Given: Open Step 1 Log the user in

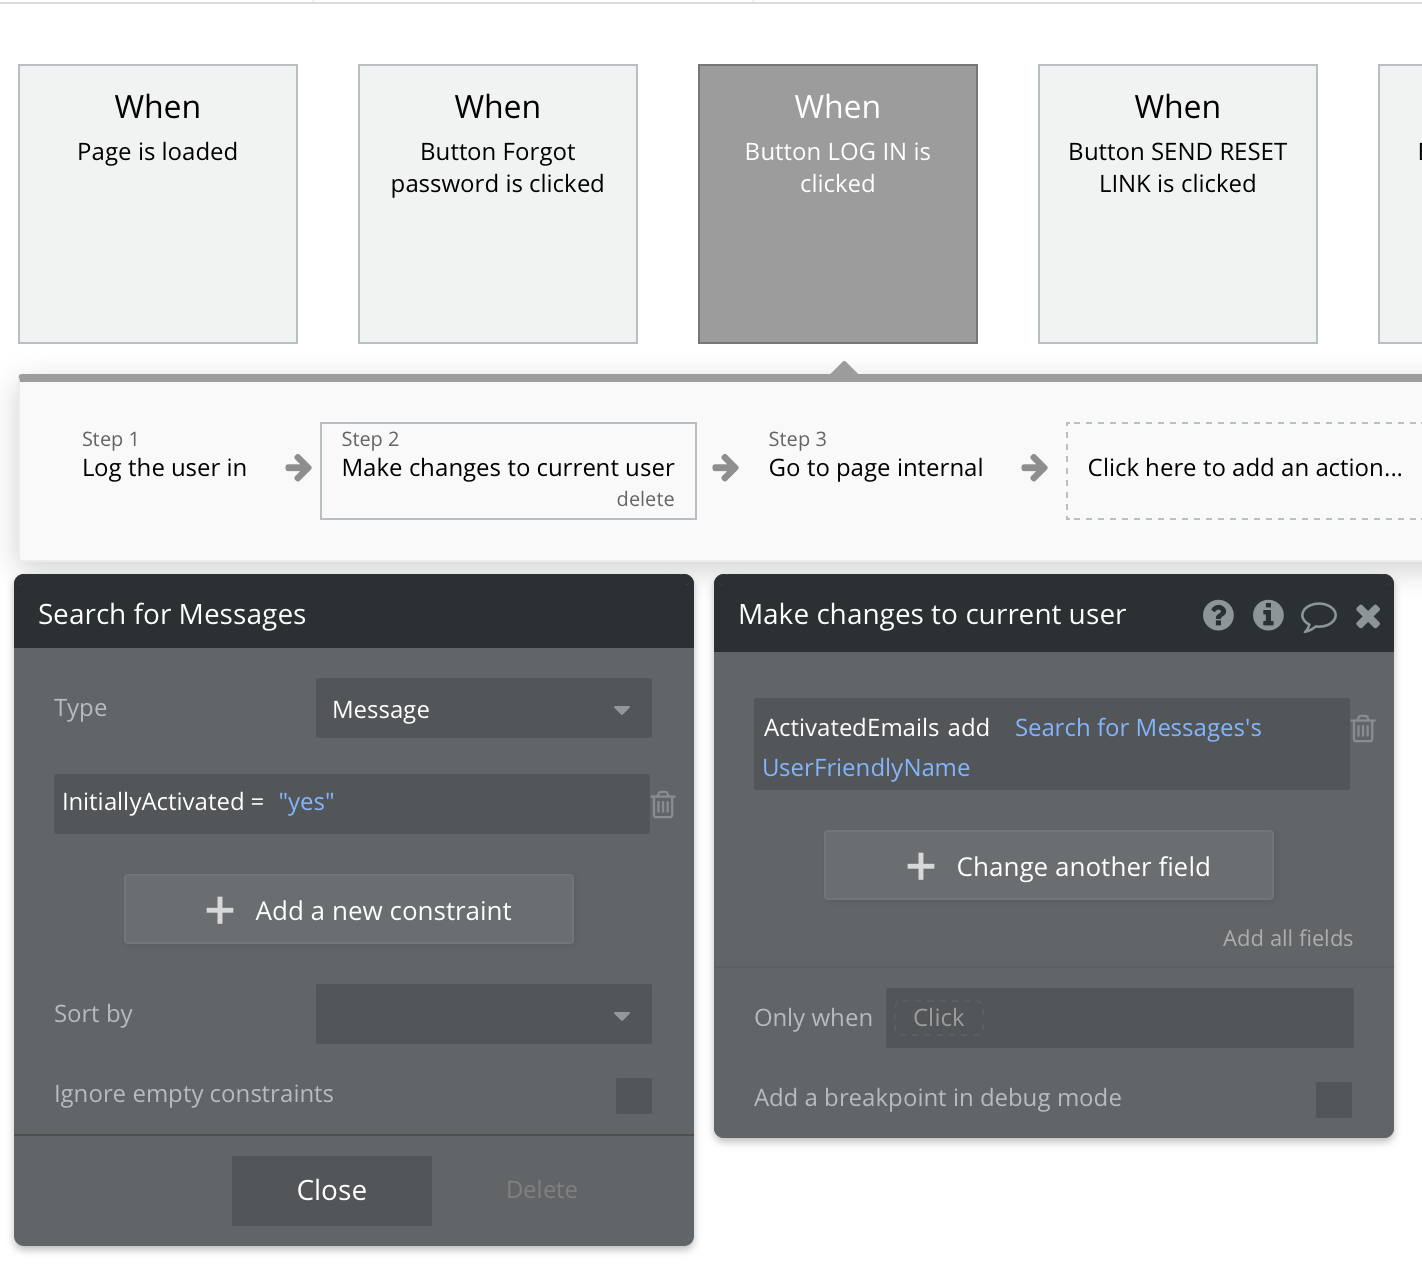Looking at the screenshot, I should tap(164, 455).
